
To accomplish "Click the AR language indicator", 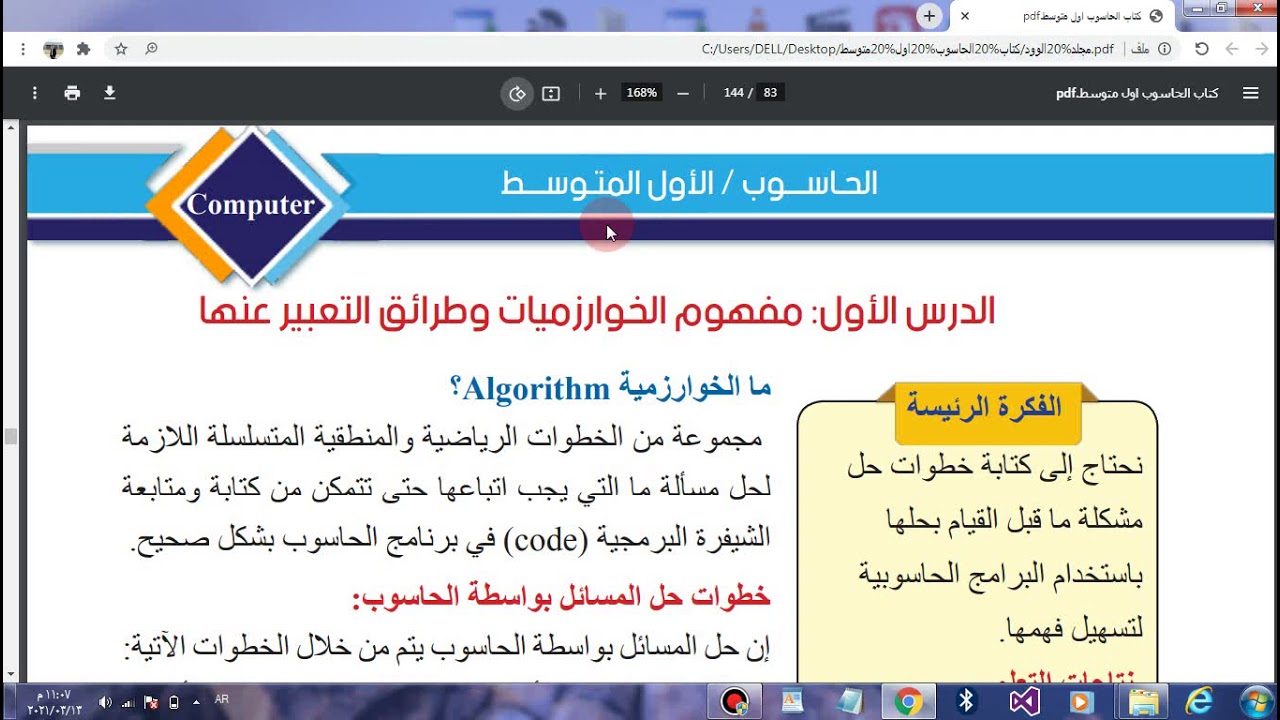I will pyautogui.click(x=222, y=699).
